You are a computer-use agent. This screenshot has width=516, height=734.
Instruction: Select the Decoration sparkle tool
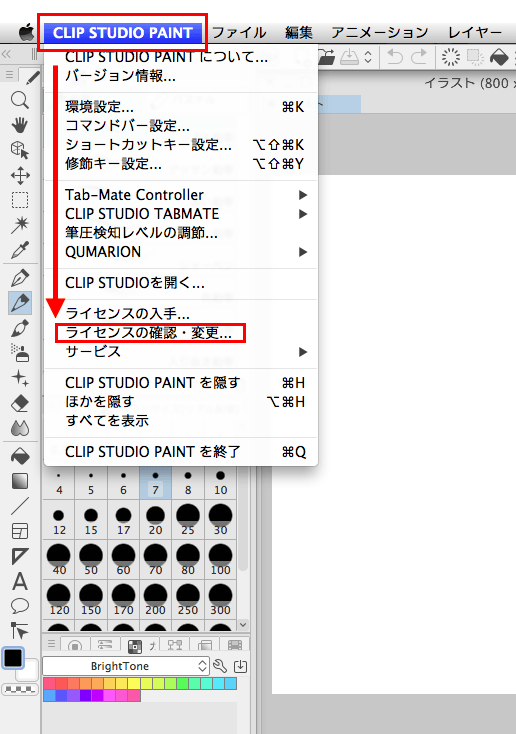20,378
